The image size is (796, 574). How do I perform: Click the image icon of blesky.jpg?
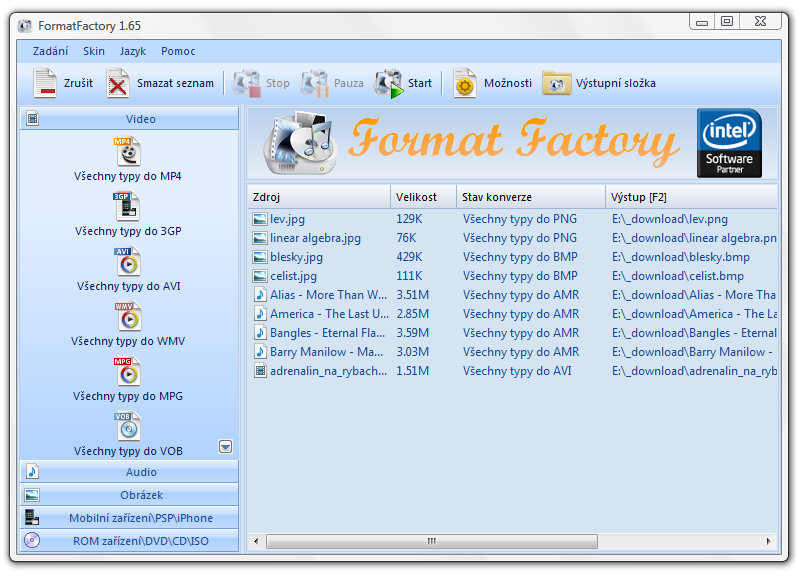point(259,257)
